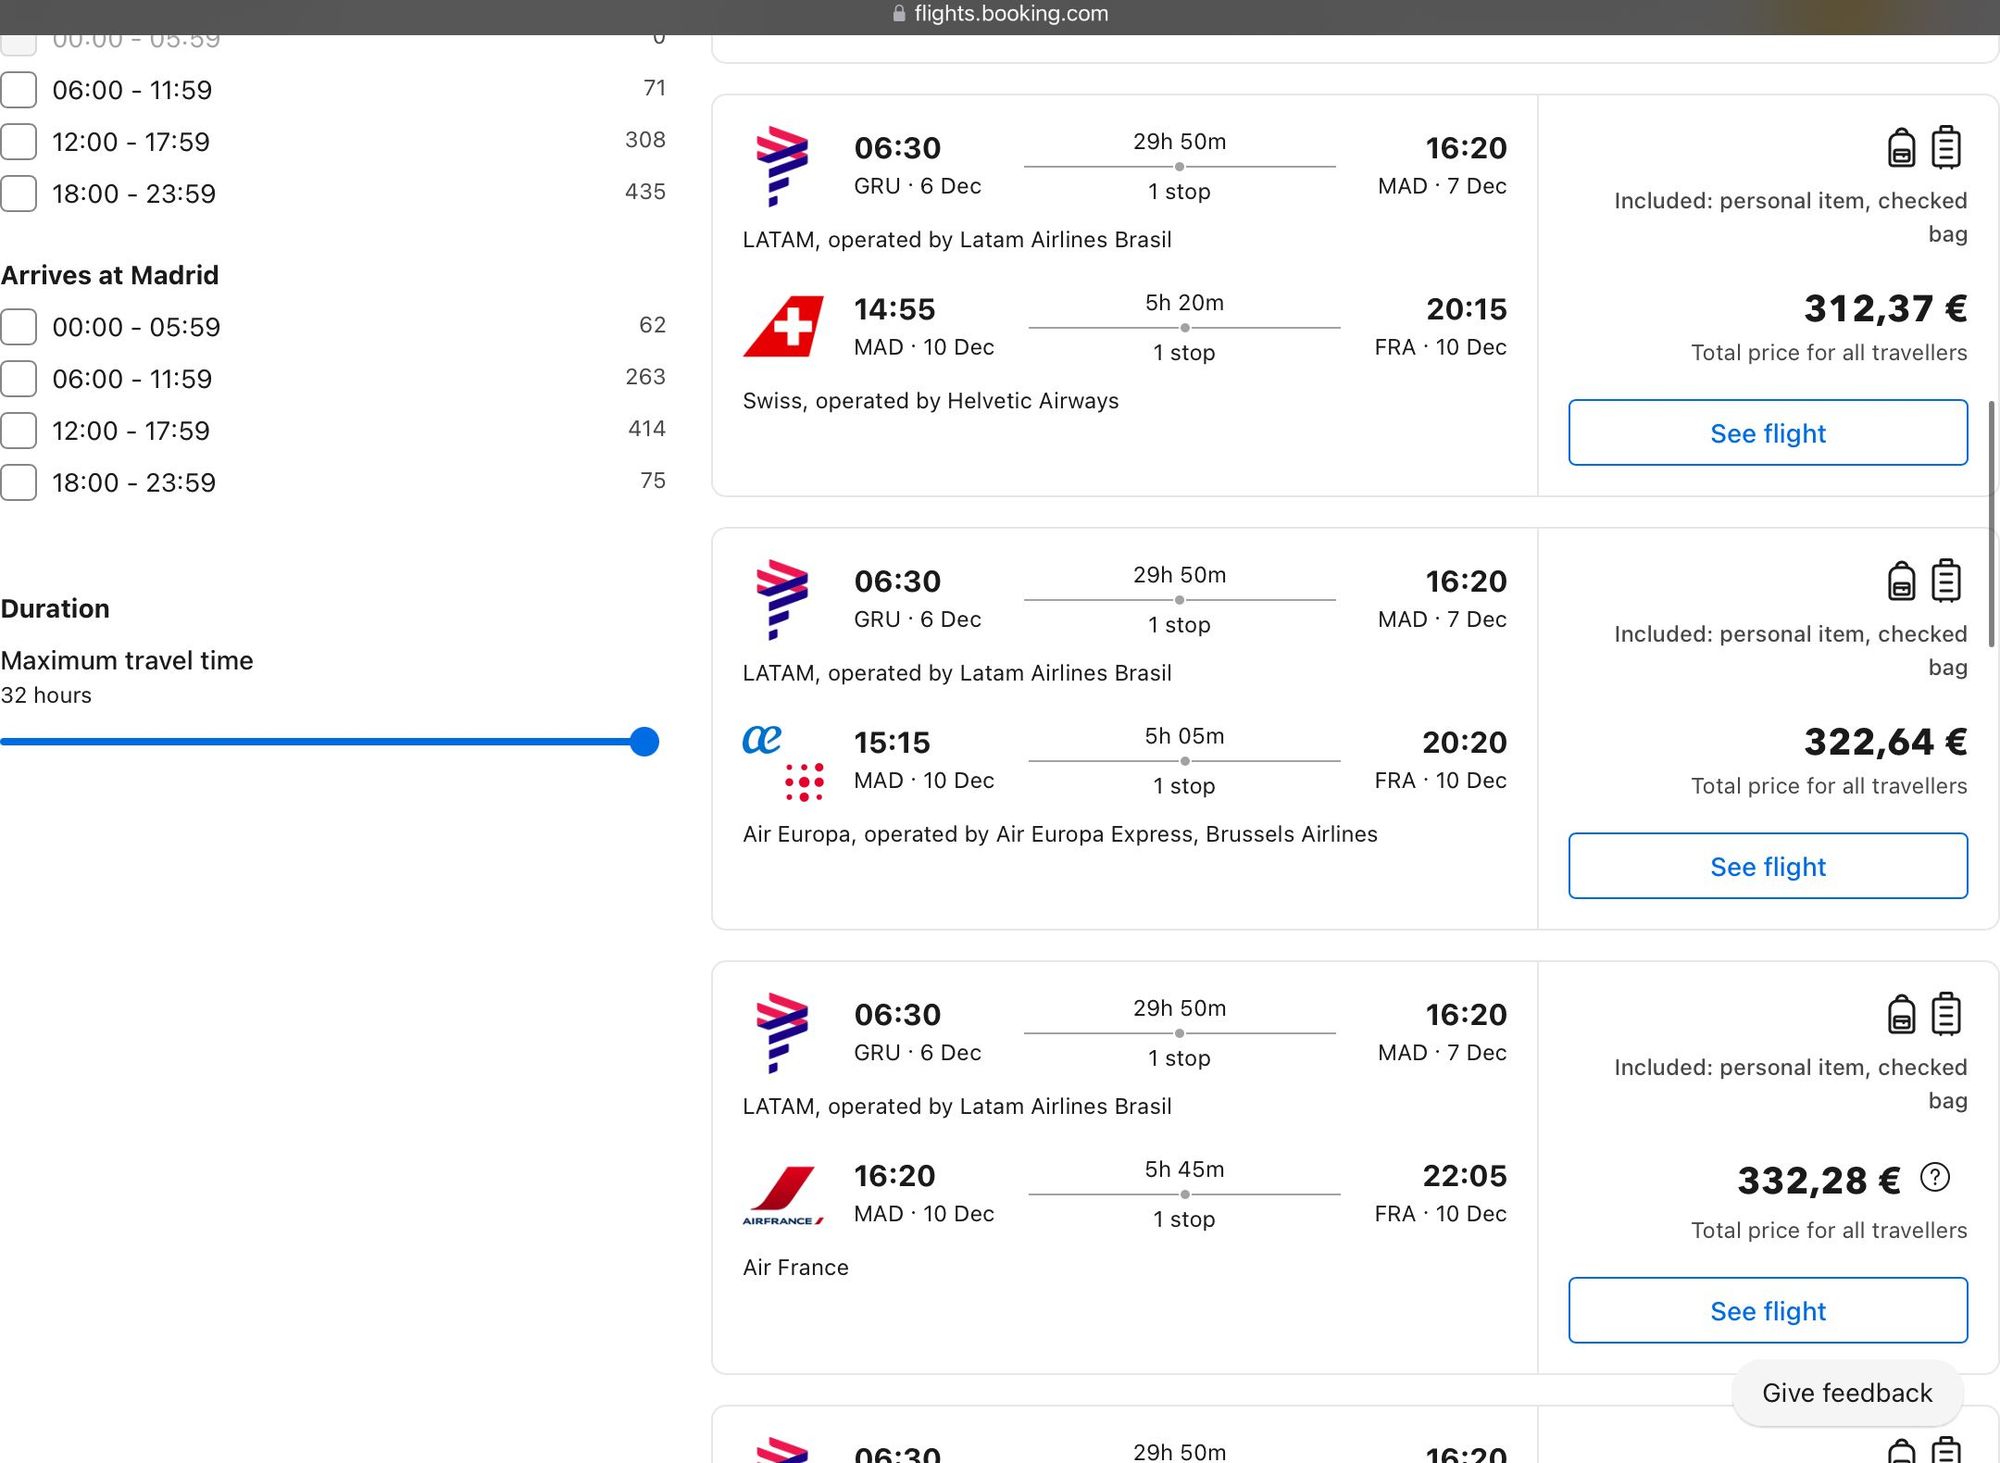Screen dimensions: 2000x1463
Task: Click the maximum travel time slider handle
Action: tap(645, 742)
